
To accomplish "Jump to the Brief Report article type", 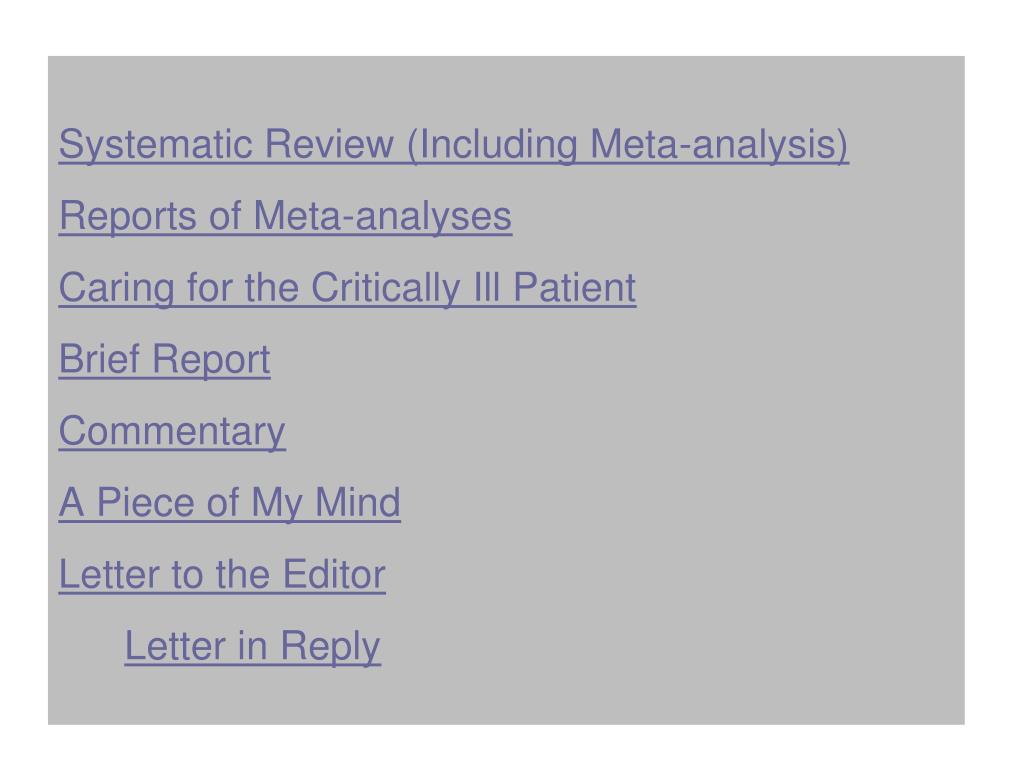I will click(165, 359).
